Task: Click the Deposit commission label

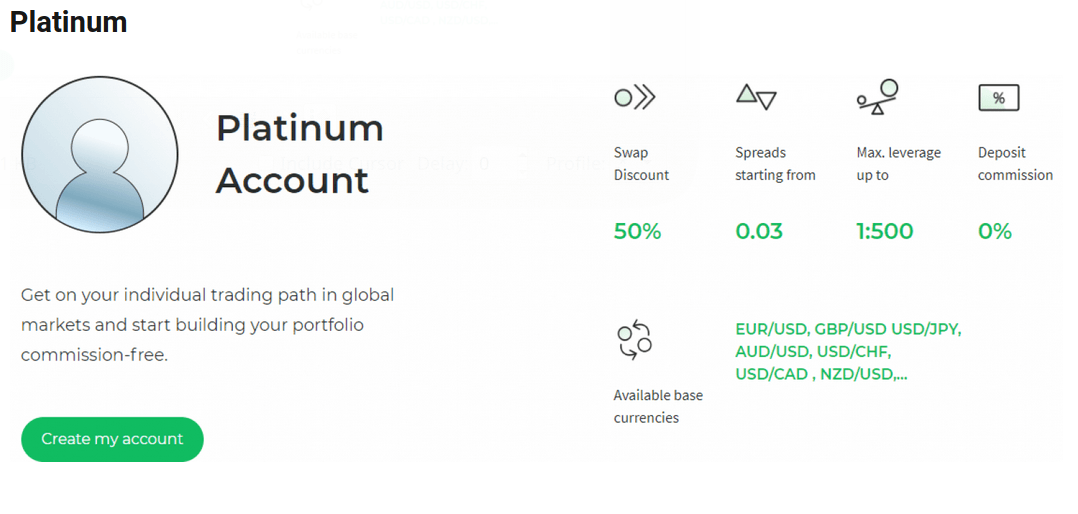Action: (x=1015, y=164)
